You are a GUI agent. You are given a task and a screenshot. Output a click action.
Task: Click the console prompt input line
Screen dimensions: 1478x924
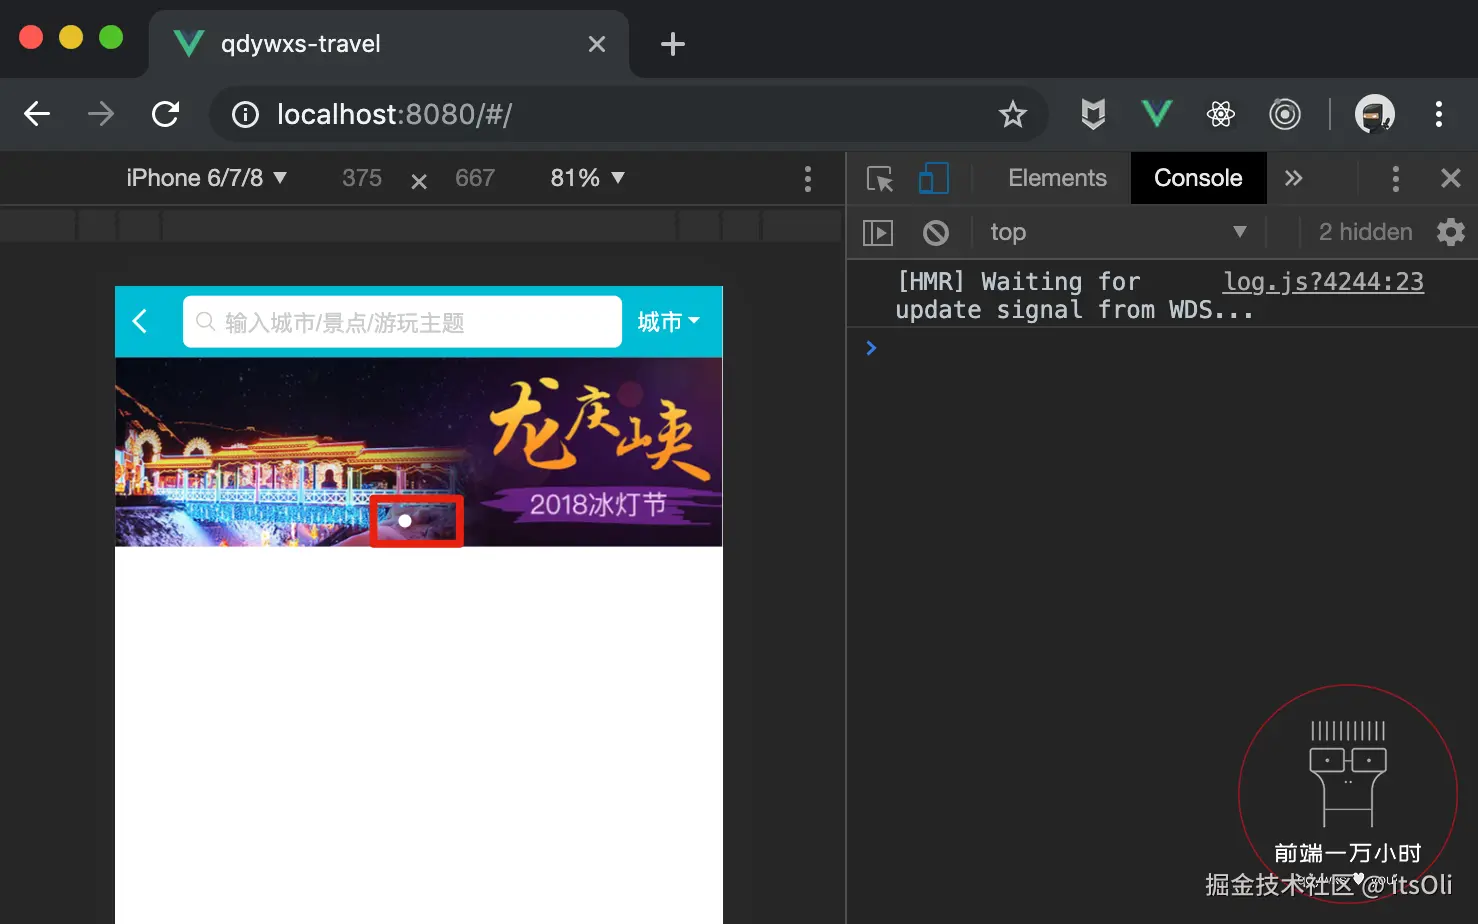(1162, 347)
